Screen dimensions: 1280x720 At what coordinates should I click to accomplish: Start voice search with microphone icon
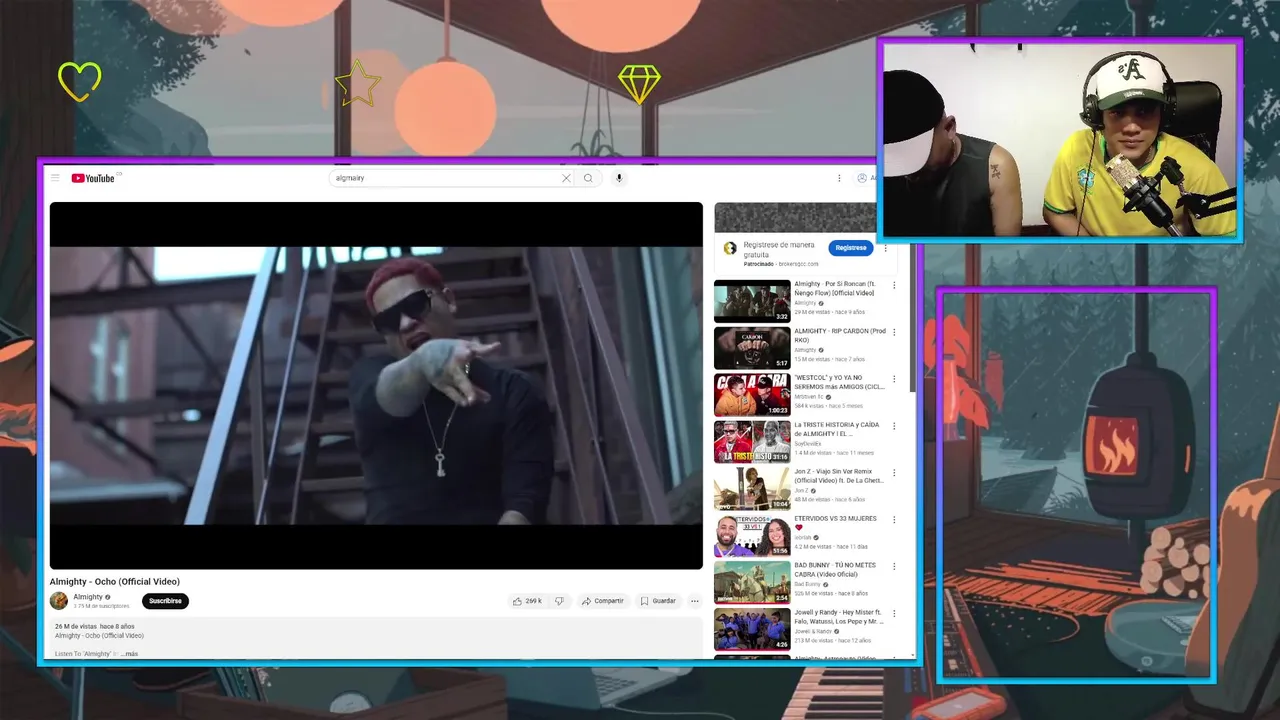pos(619,178)
